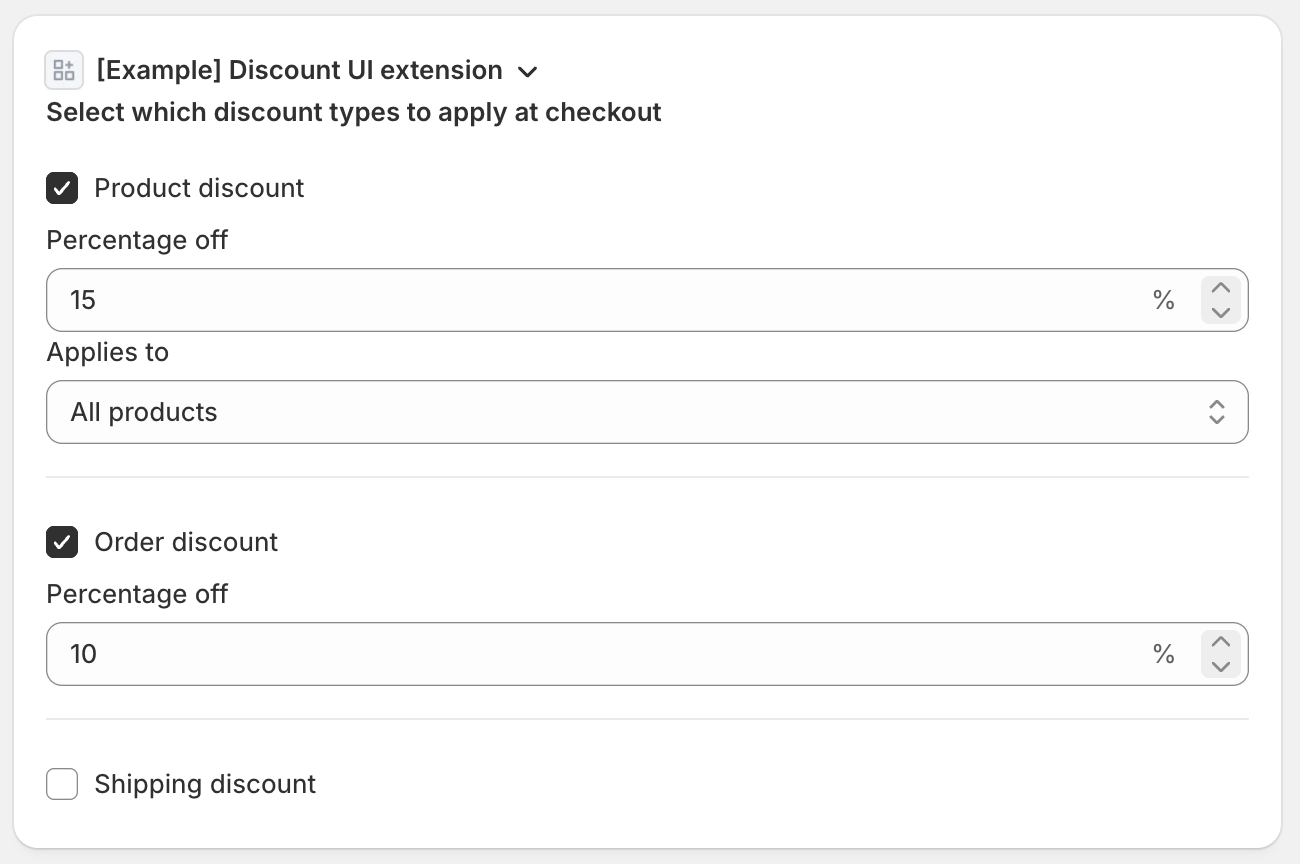Click the Product discount label text

pos(199,188)
